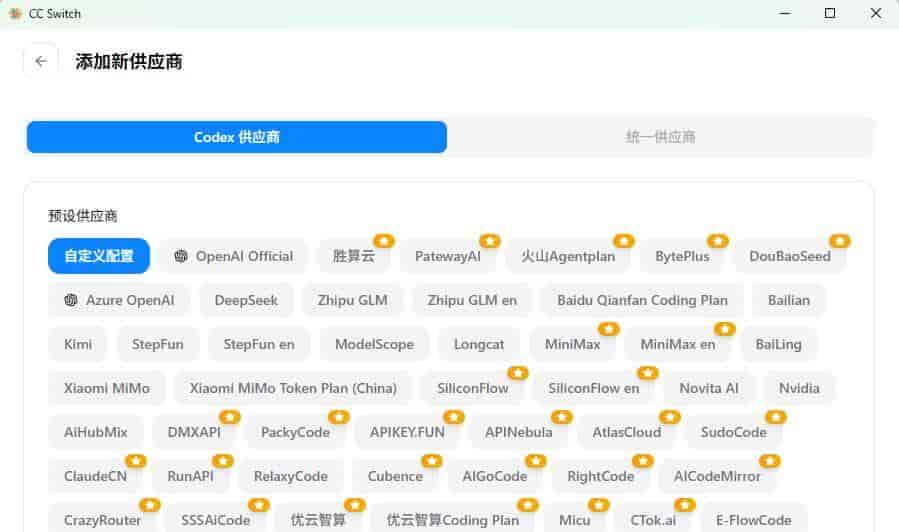
Task: Switch to 统一供应商 tab
Action: tap(660, 137)
